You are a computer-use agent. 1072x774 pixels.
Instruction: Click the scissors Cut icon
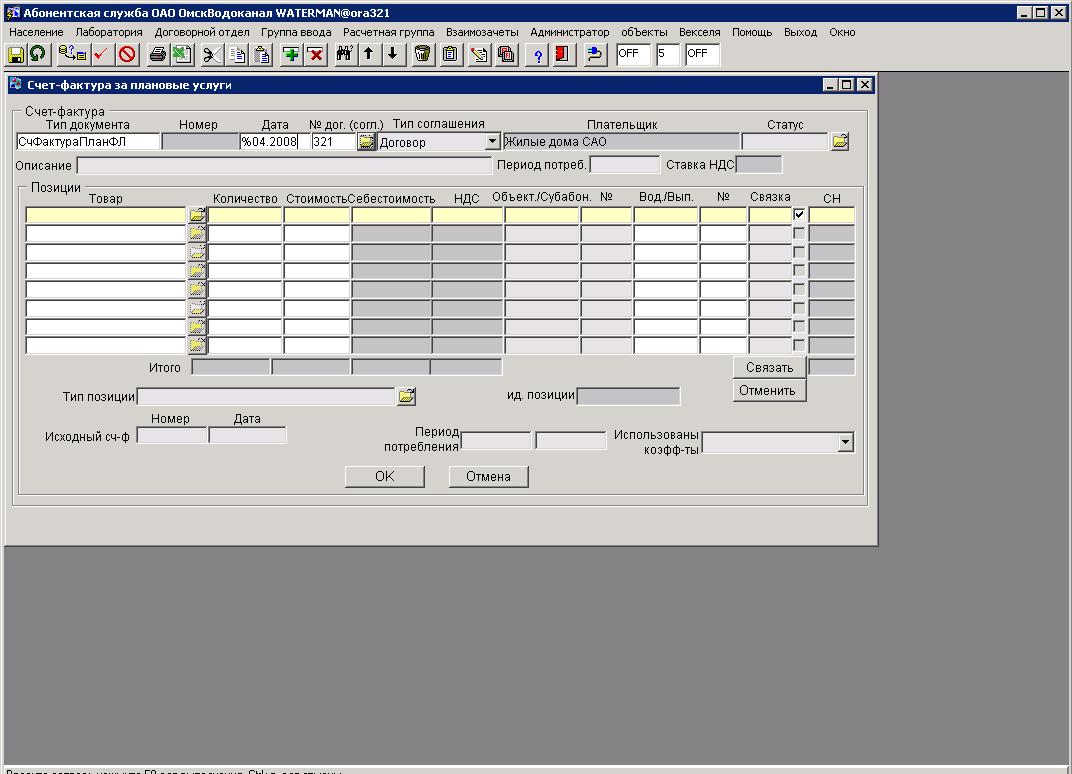[212, 54]
